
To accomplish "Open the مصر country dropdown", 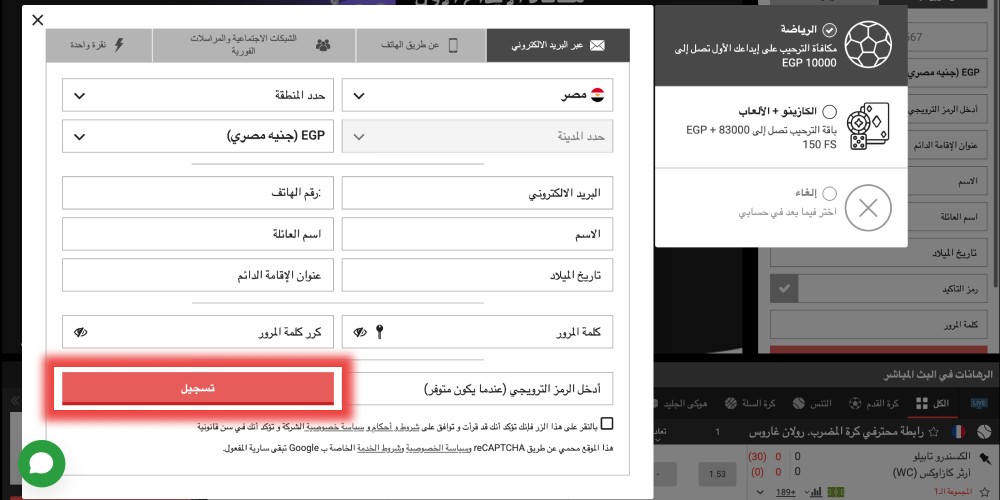I will tap(477, 96).
